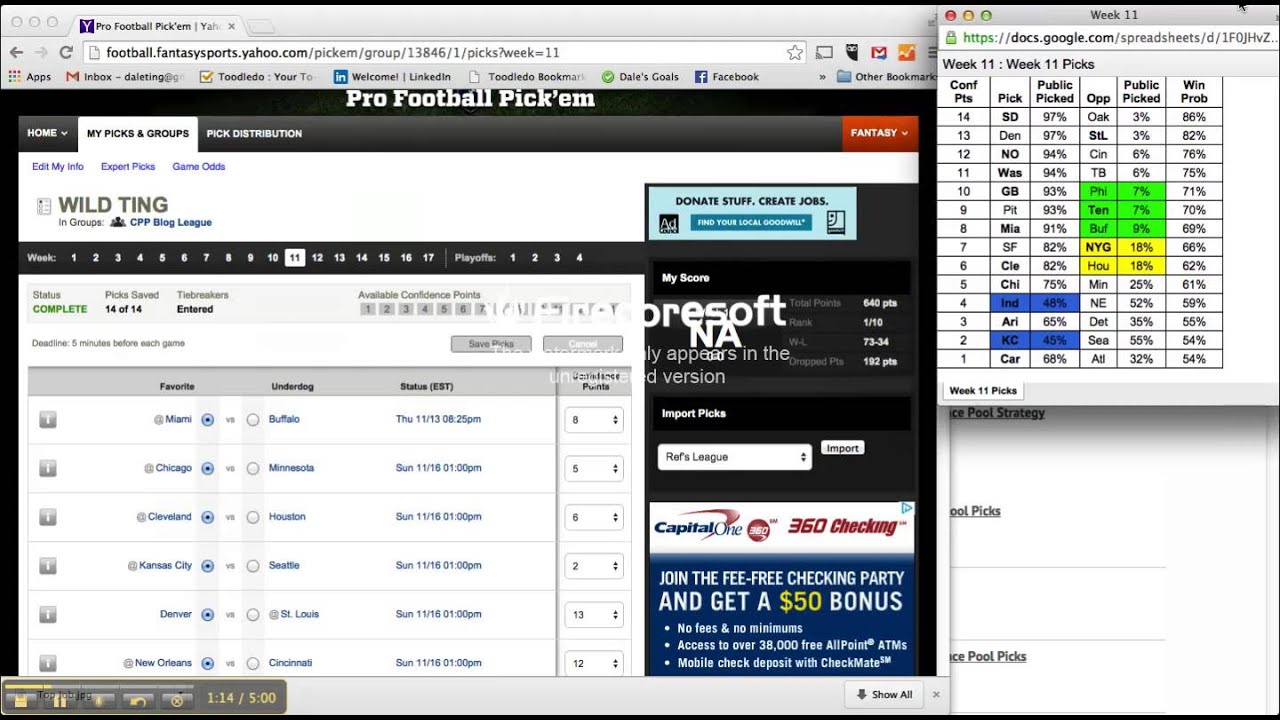Open the Gmail checker extension icon
Screen dimensions: 1280x720
[x=879, y=53]
